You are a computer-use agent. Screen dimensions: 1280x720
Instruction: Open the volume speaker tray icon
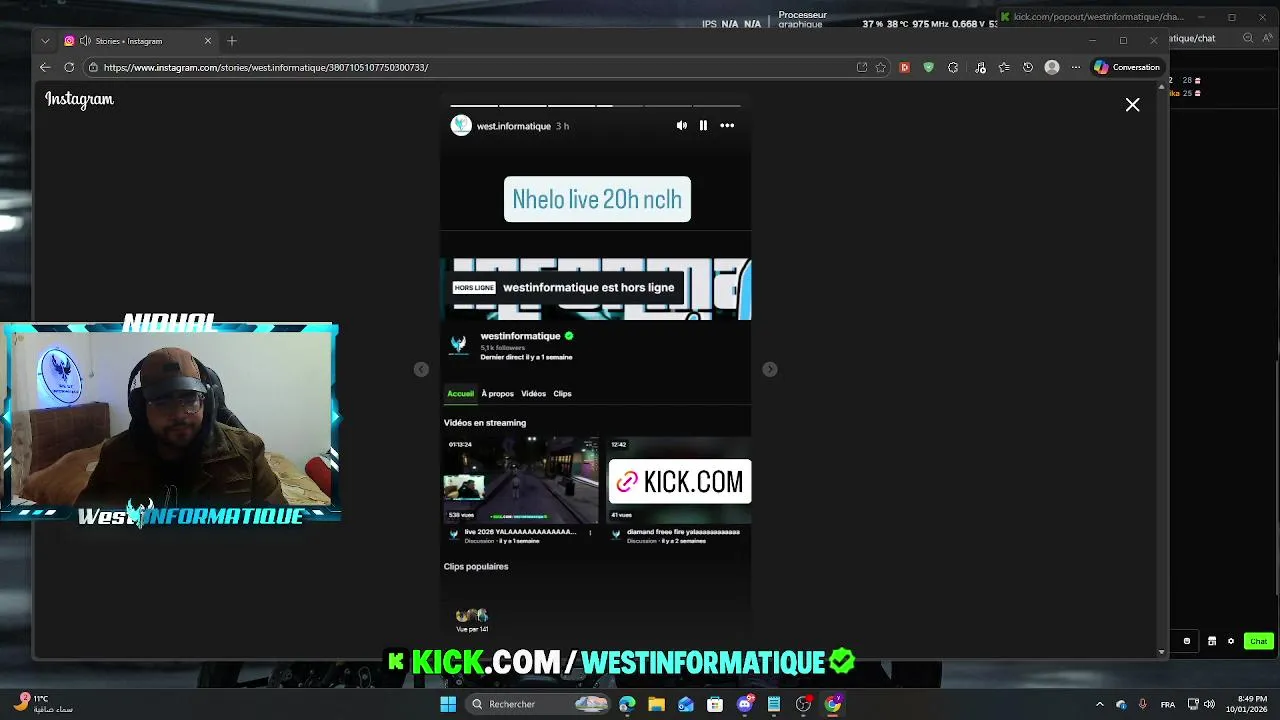[x=1209, y=704]
